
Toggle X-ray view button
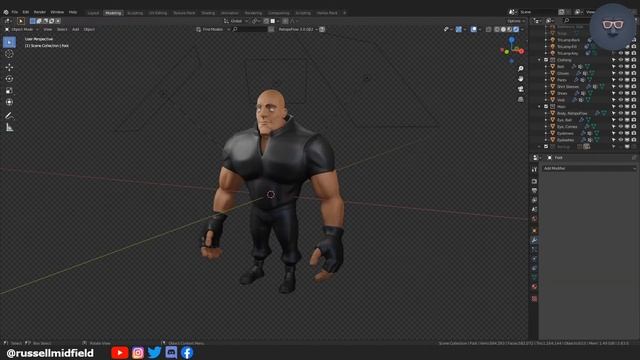tap(489, 29)
